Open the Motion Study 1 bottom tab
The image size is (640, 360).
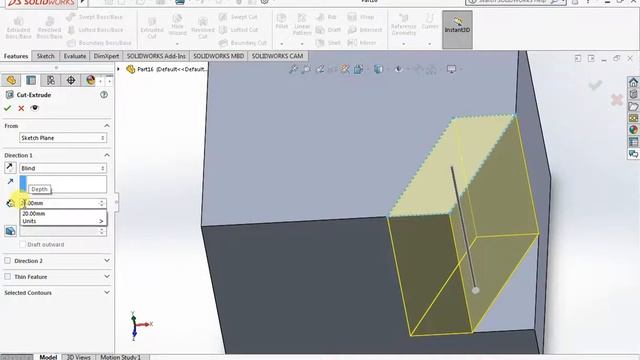click(120, 357)
